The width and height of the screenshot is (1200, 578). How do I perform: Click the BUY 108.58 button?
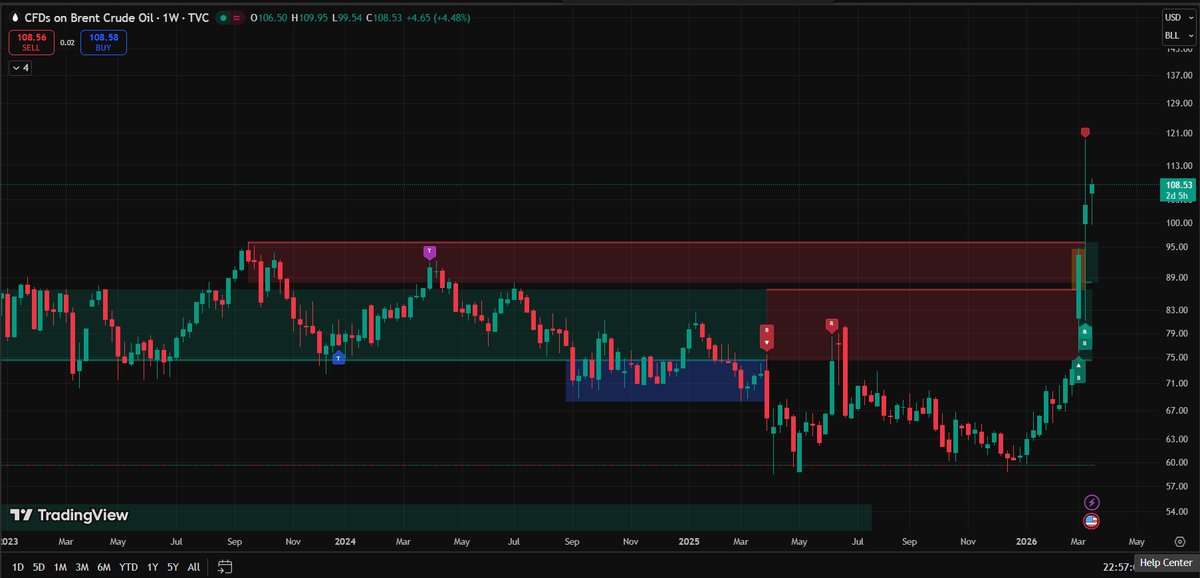pyautogui.click(x=105, y=42)
